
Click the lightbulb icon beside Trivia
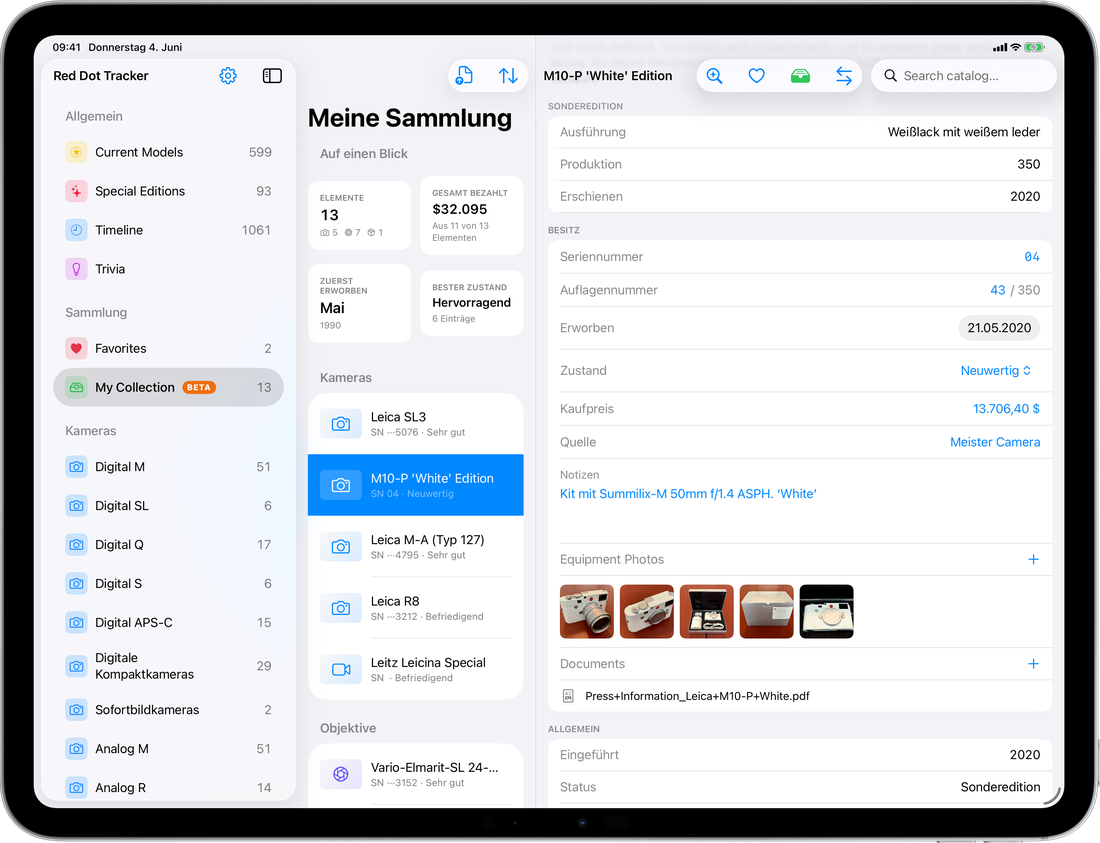pyautogui.click(x=76, y=269)
